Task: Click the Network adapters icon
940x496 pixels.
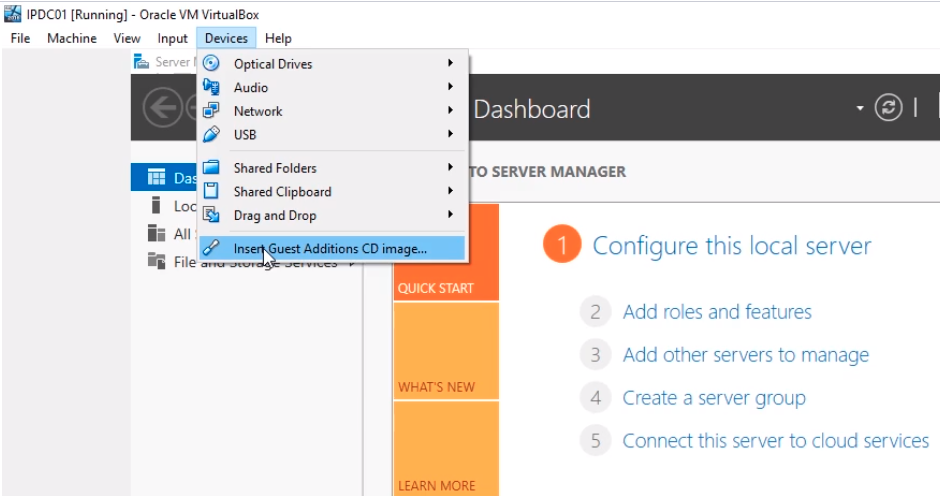Action: [211, 110]
